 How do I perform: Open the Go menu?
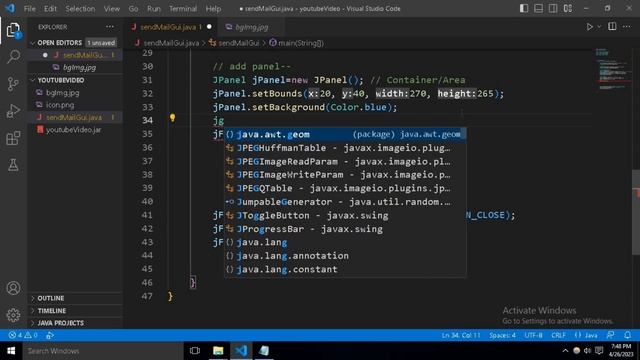pyautogui.click(x=133, y=9)
